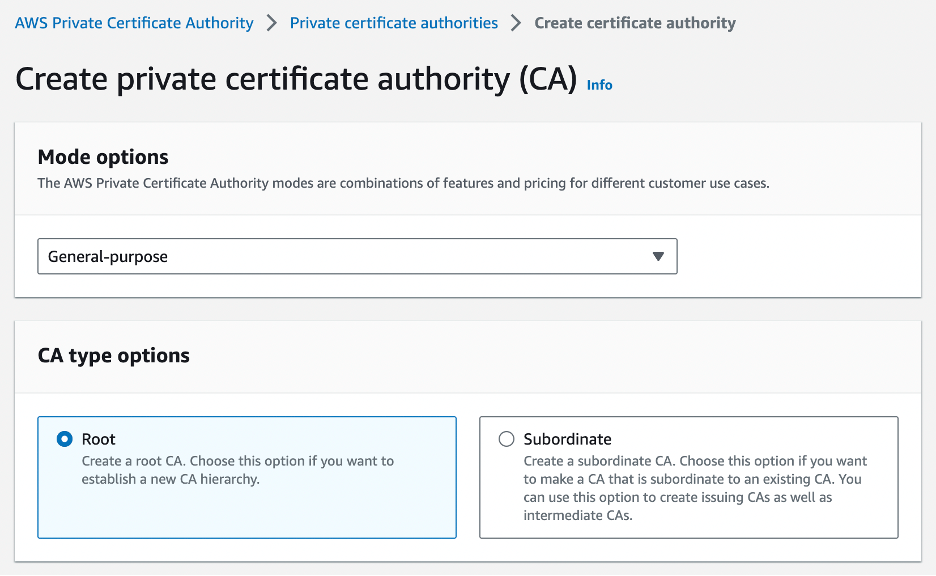Image resolution: width=936 pixels, height=576 pixels.
Task: Click the Subordinate radio circle icon
Action: (506, 439)
